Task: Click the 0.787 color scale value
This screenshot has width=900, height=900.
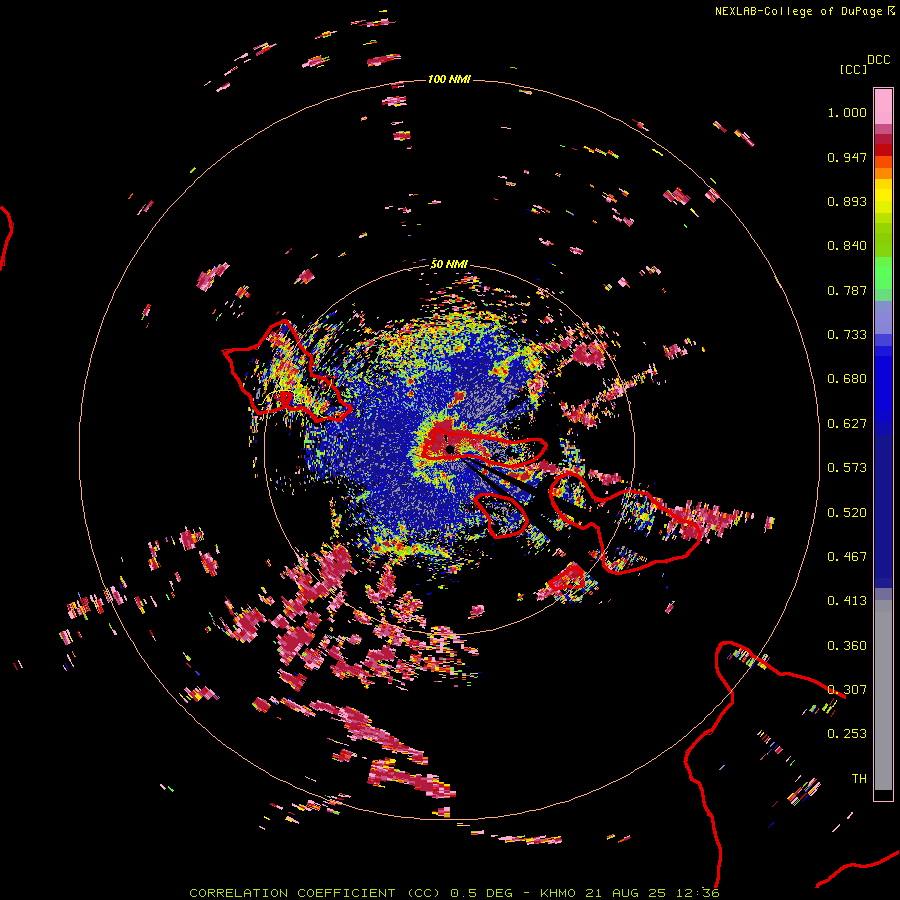Action: [x=847, y=290]
